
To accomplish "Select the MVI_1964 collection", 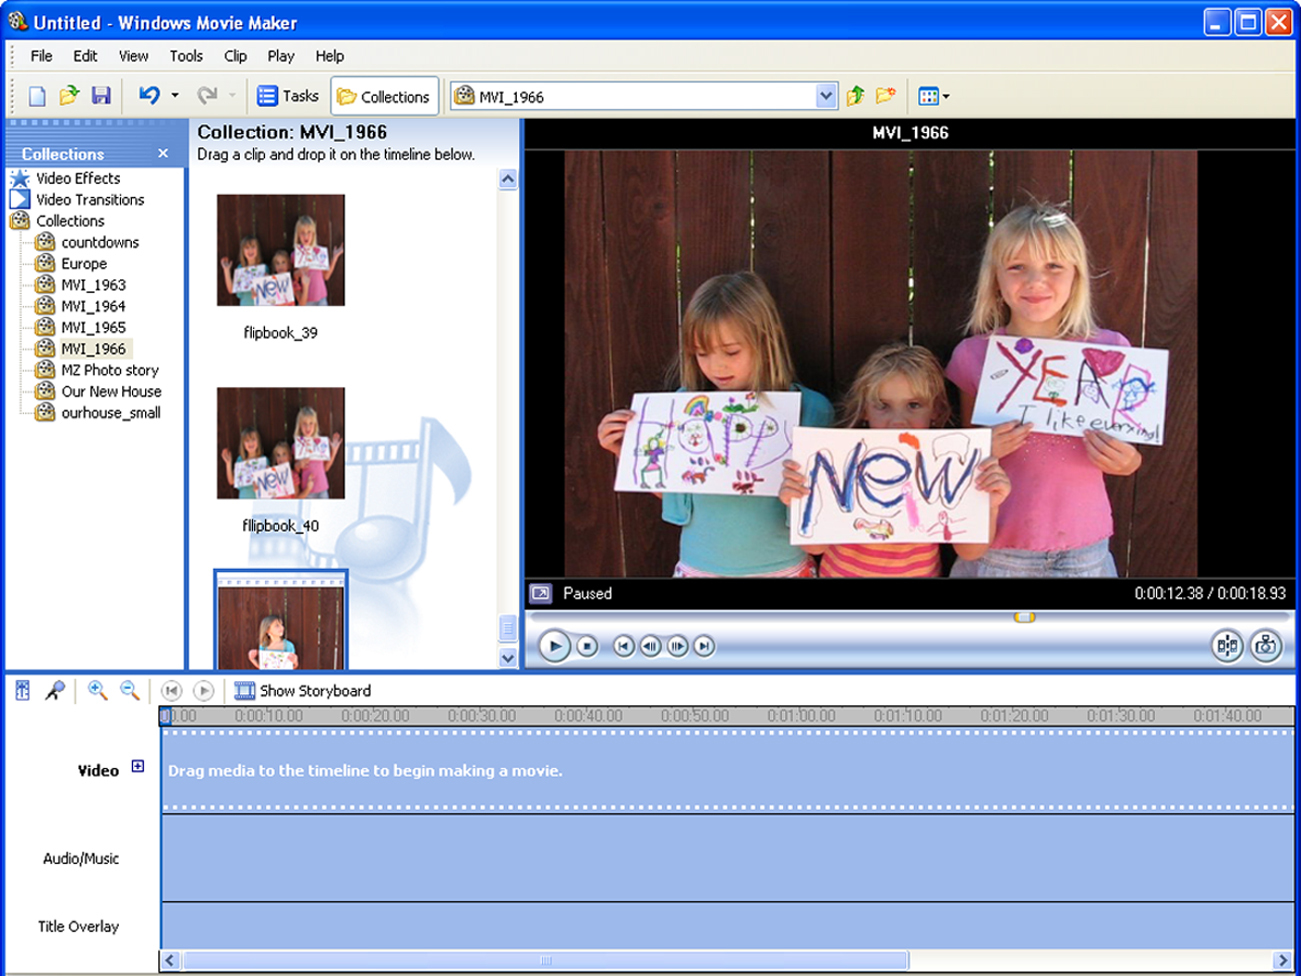I will pyautogui.click(x=93, y=306).
